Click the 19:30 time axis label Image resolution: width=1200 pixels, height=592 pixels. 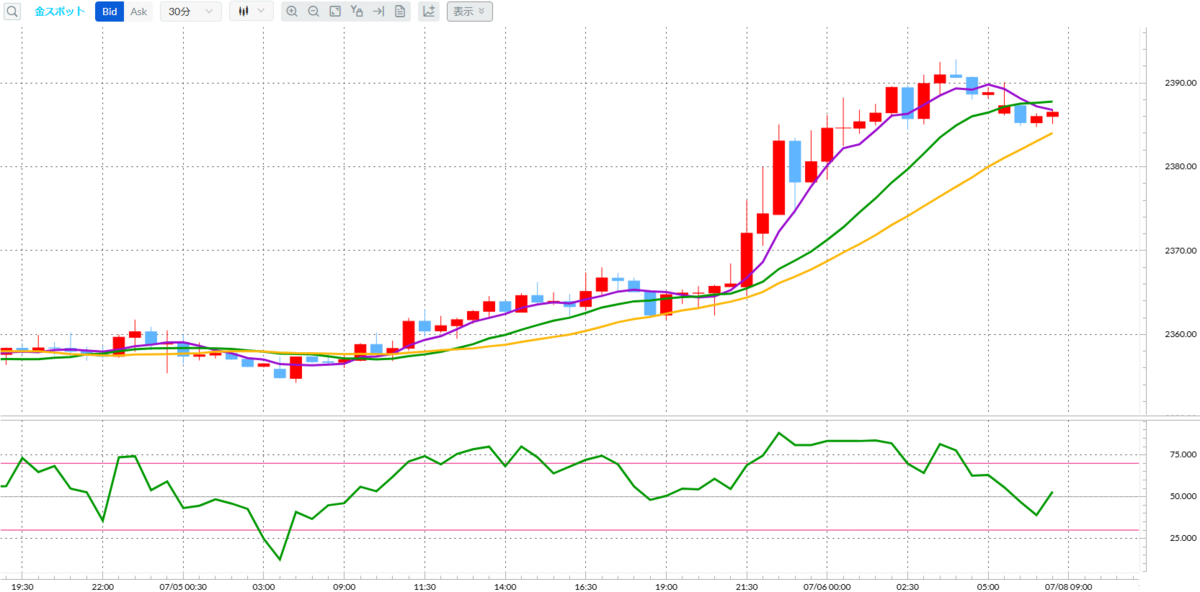21,587
